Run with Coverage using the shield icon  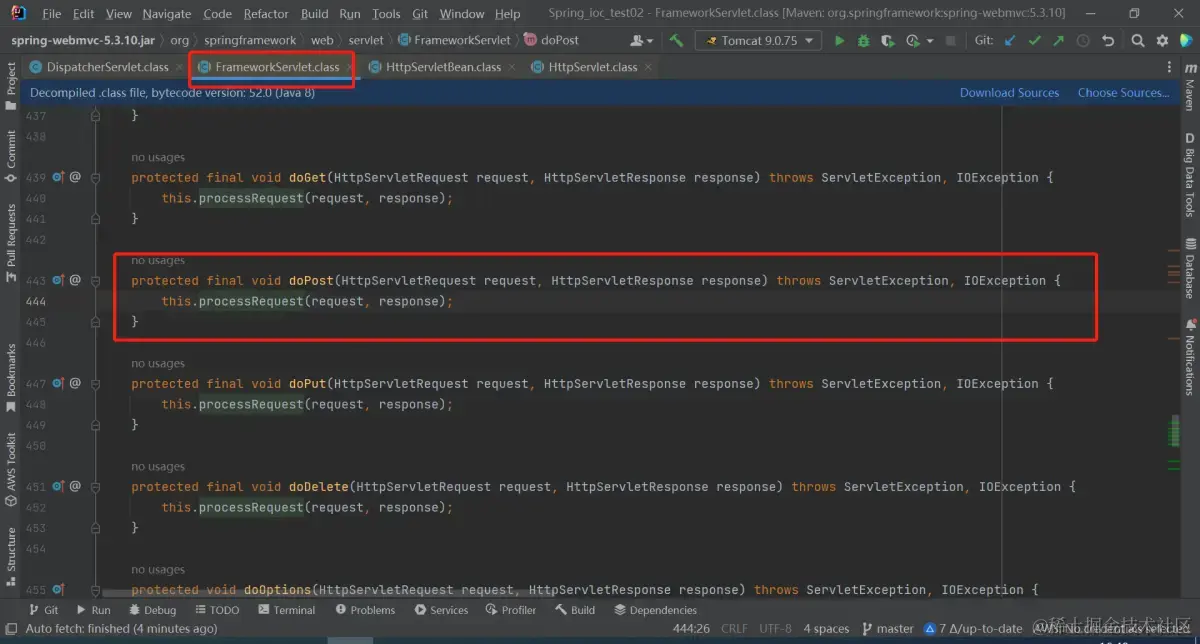[x=887, y=40]
